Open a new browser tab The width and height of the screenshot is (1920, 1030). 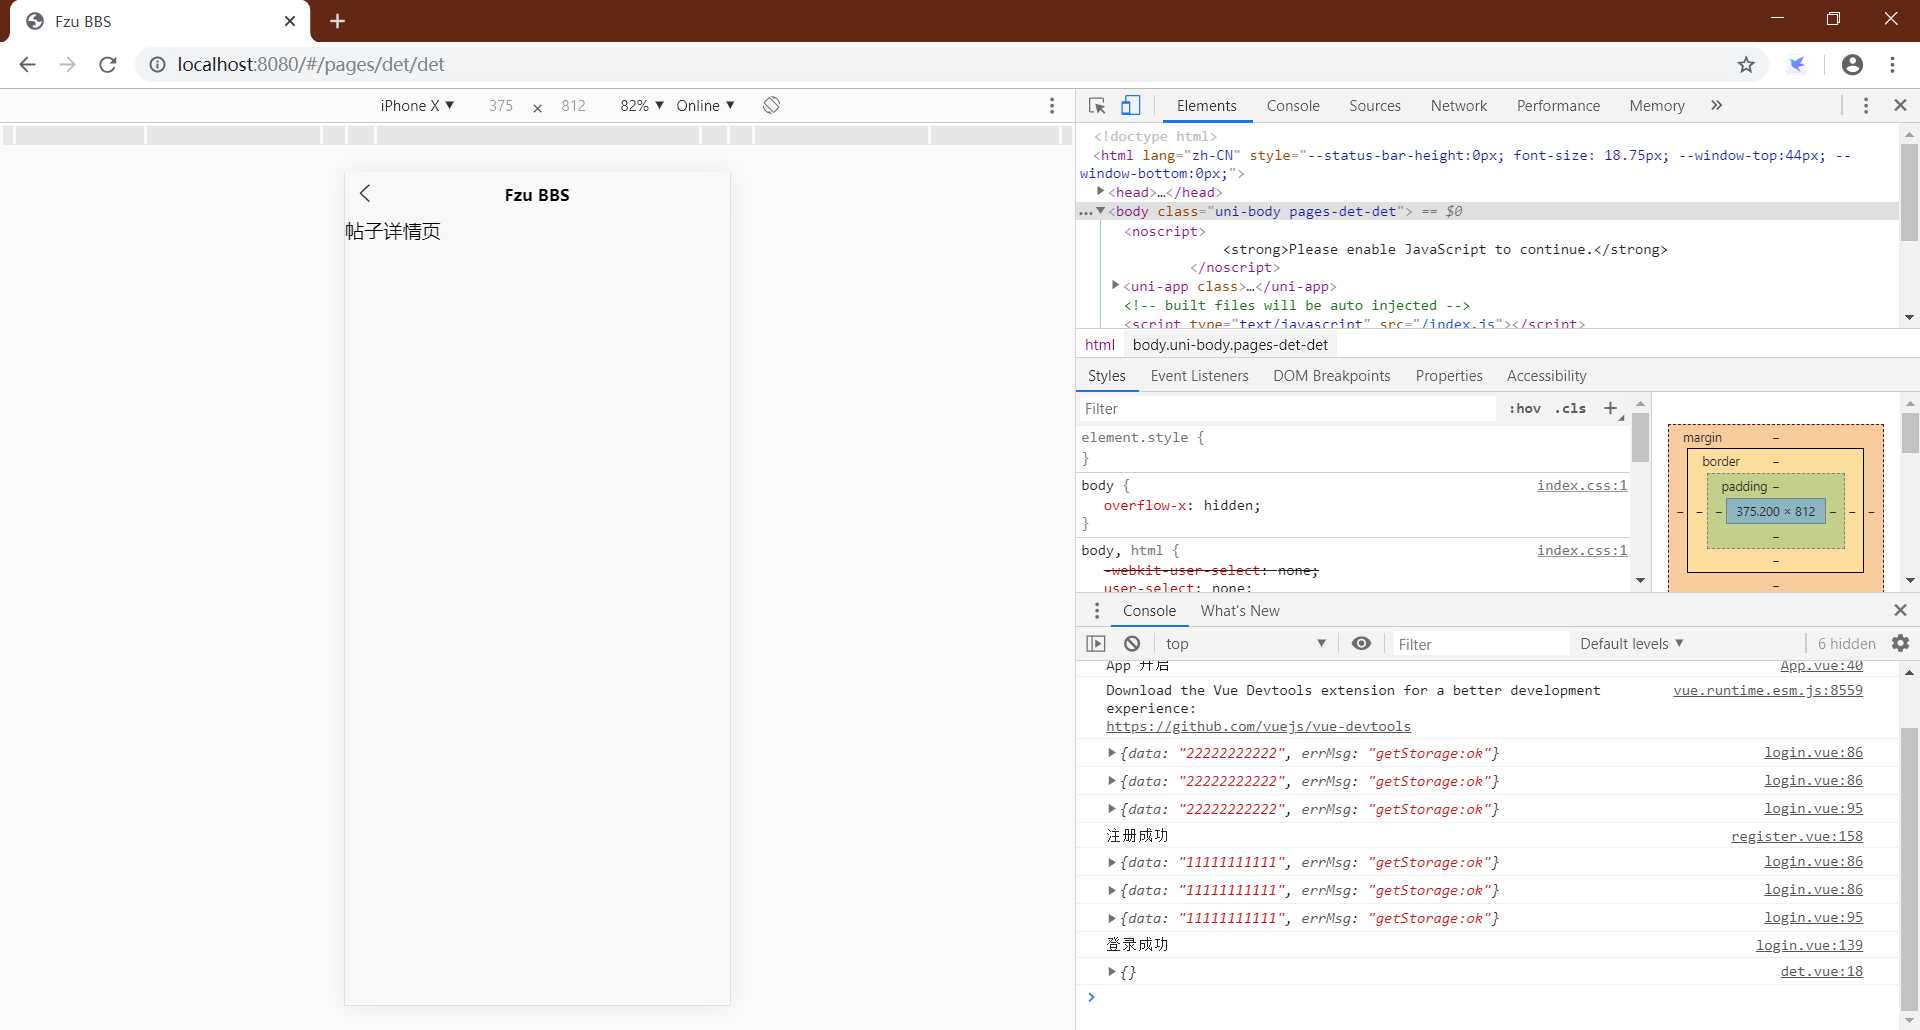click(x=337, y=21)
